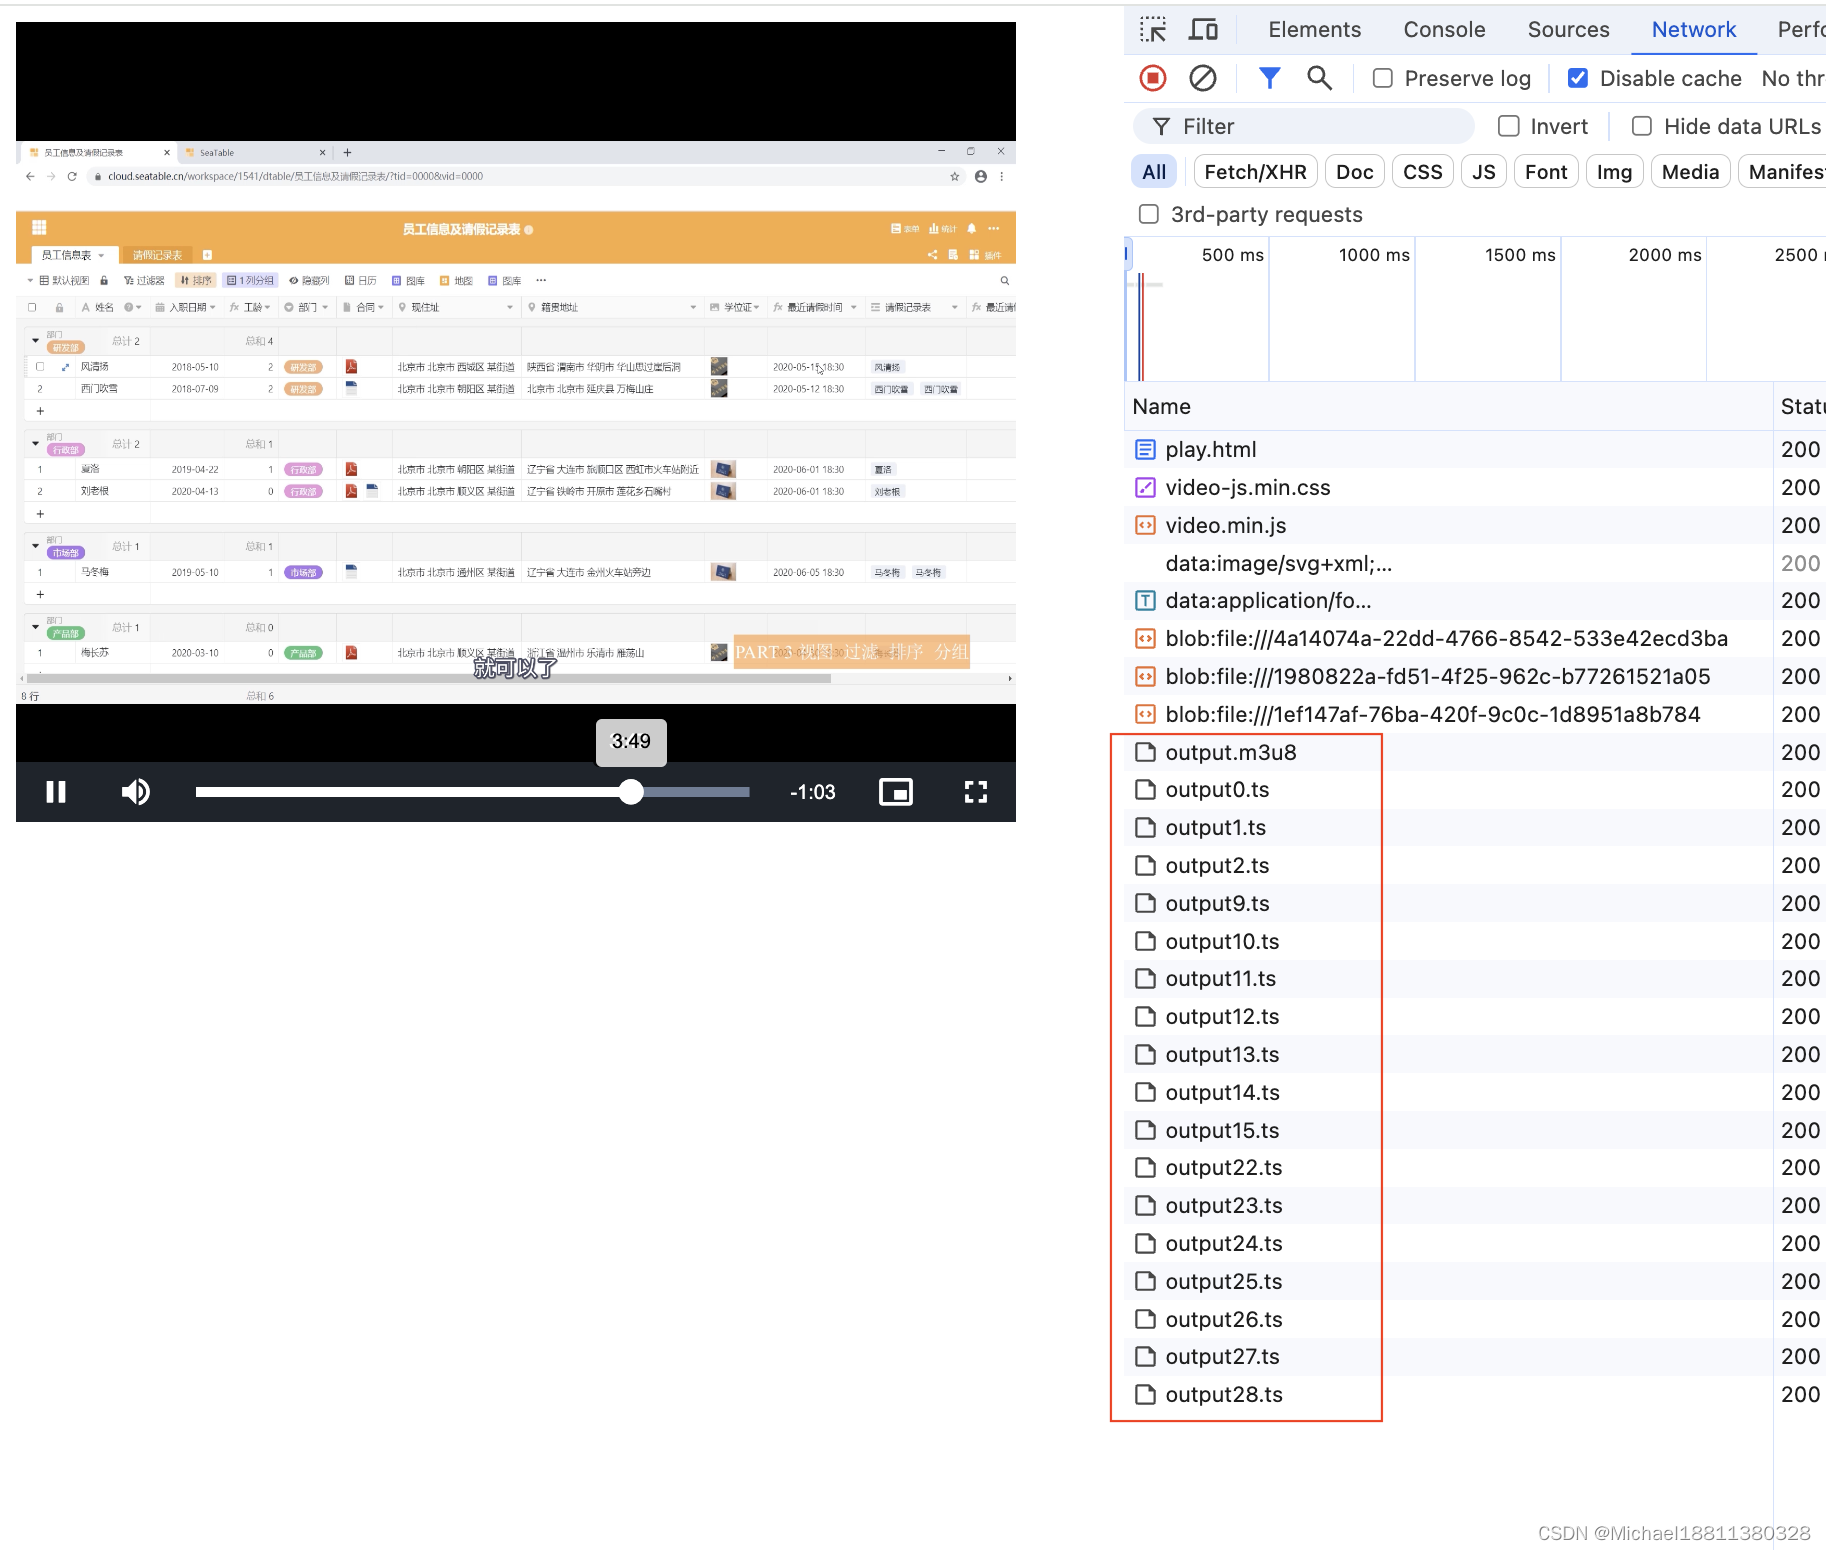Viewport: 1826px width, 1550px height.
Task: Click the play.html document icon
Action: [x=1145, y=450]
